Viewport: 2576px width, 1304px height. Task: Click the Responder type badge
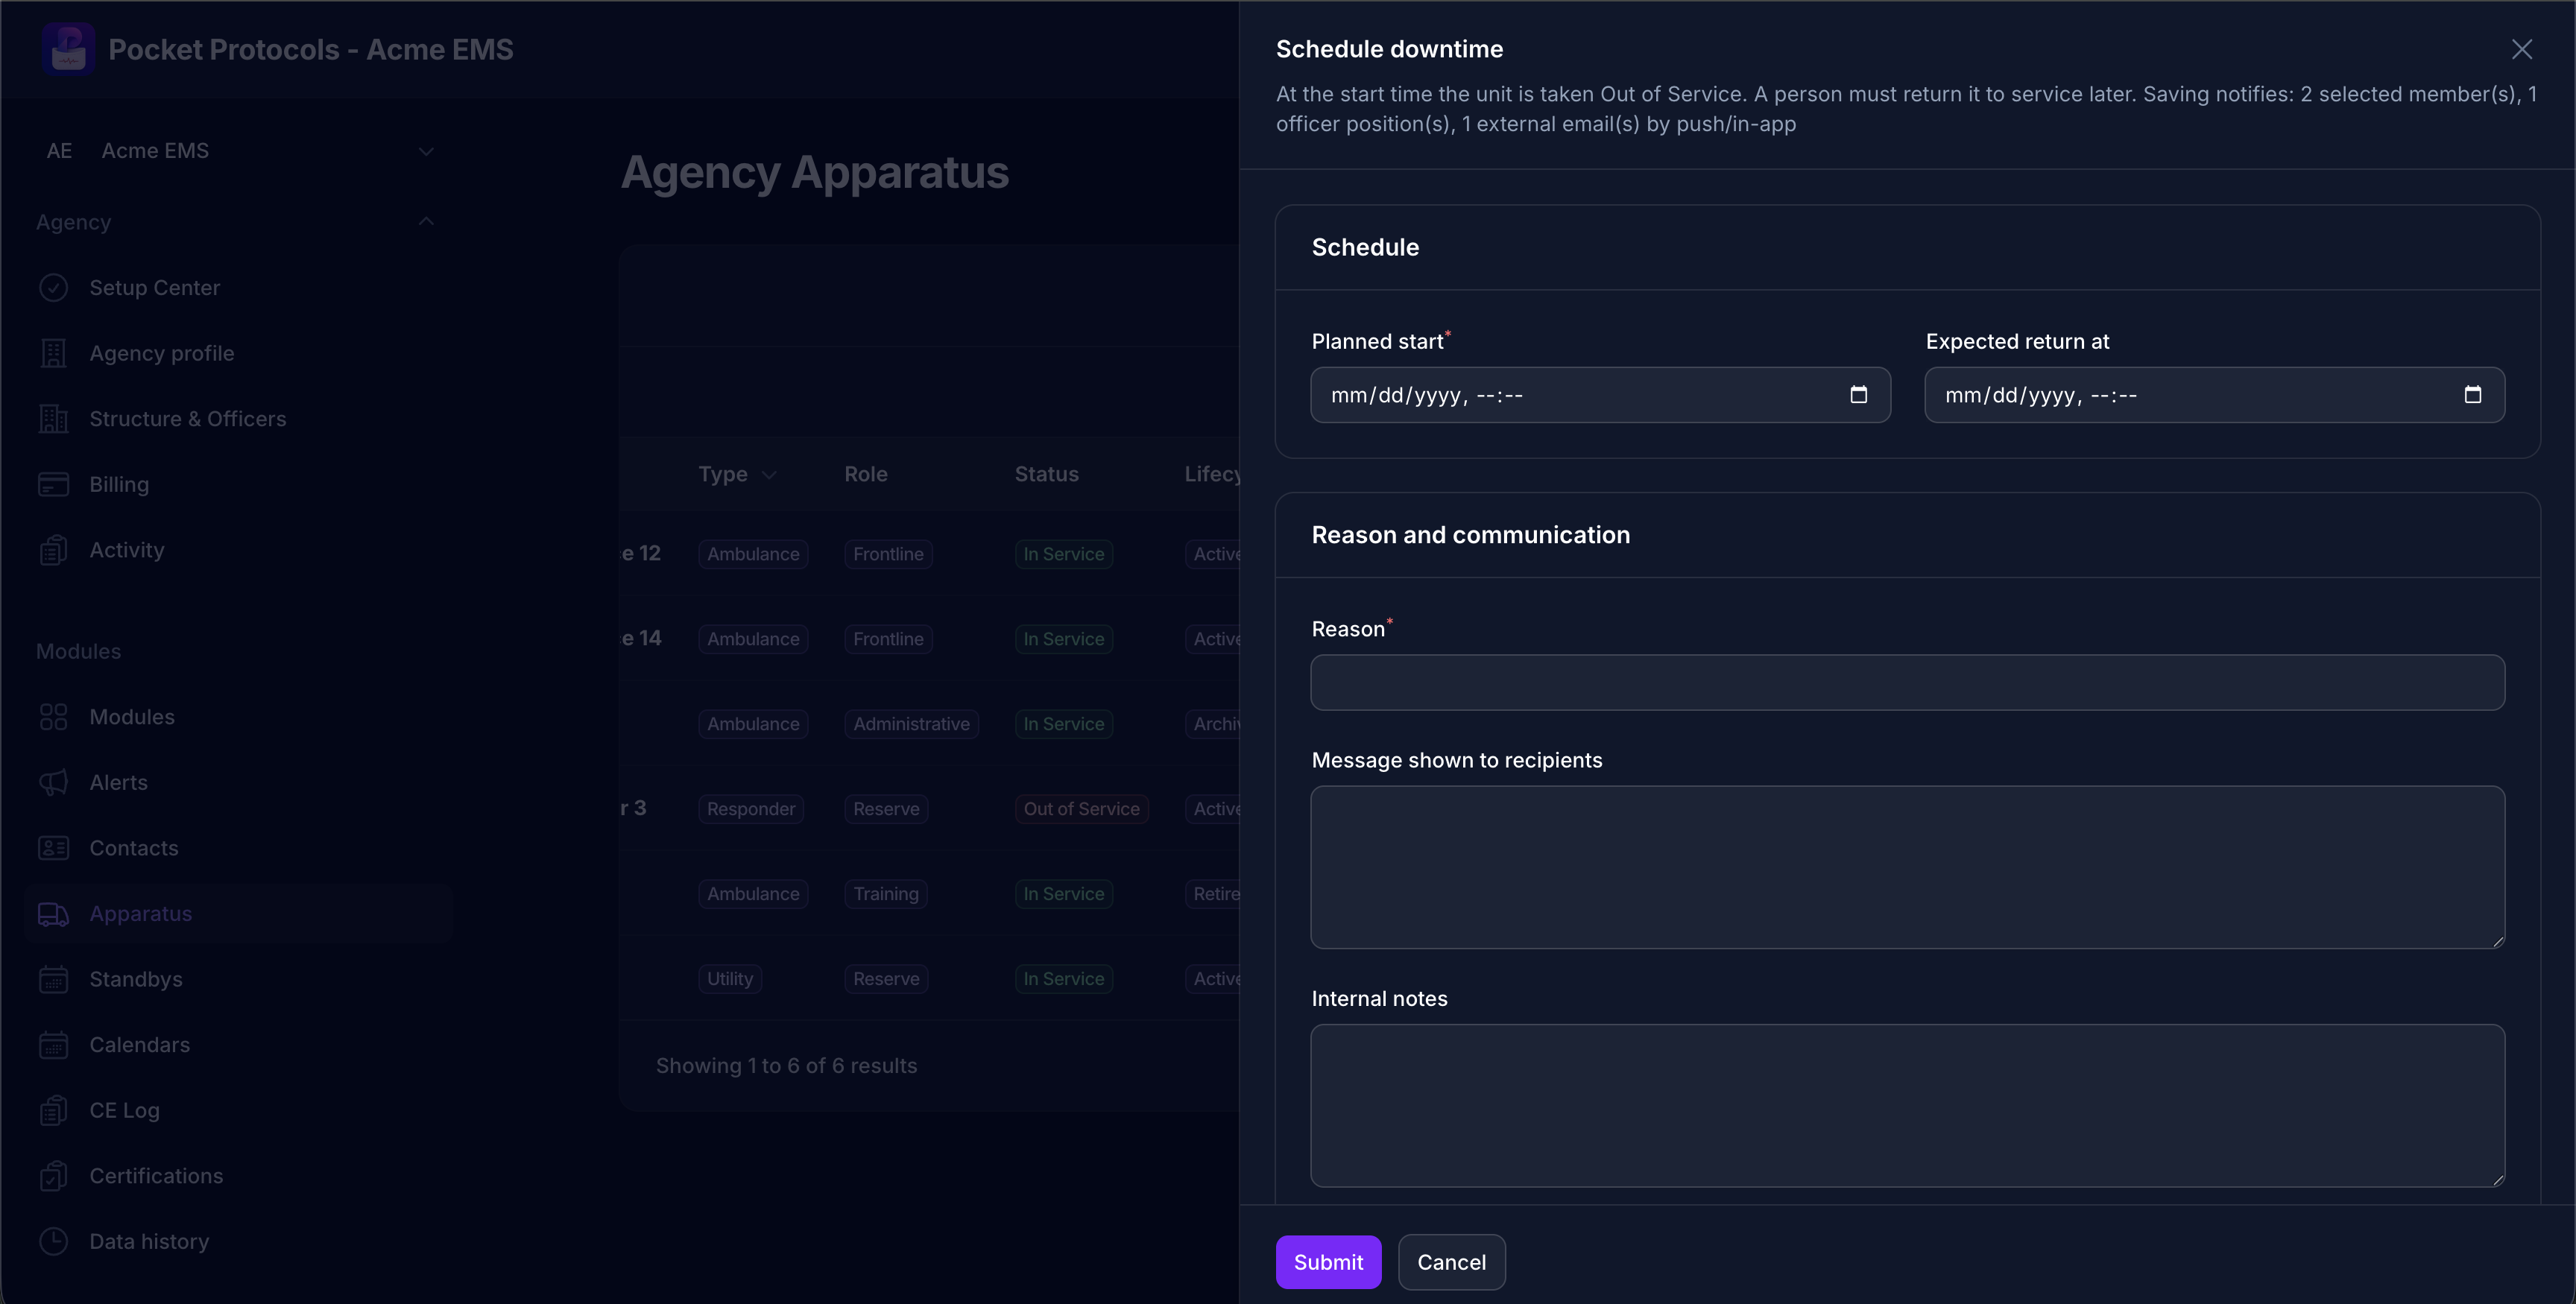click(751, 809)
